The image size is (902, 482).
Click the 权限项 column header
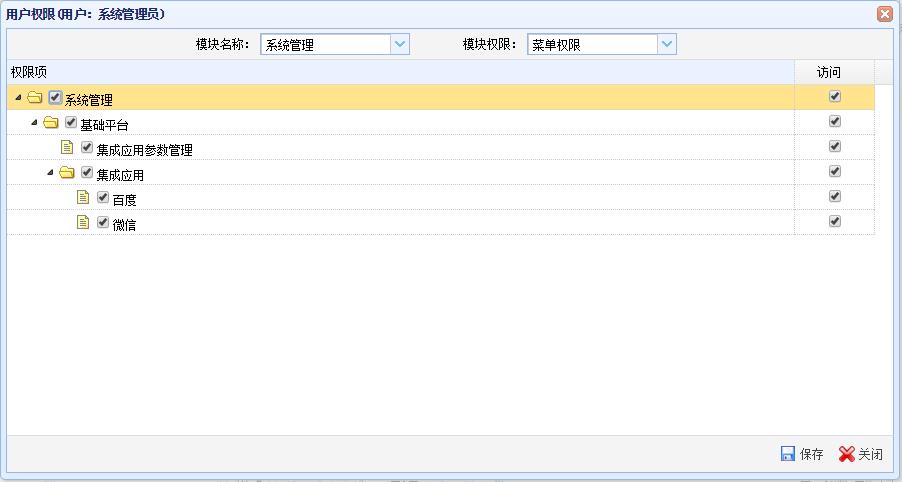(400, 72)
